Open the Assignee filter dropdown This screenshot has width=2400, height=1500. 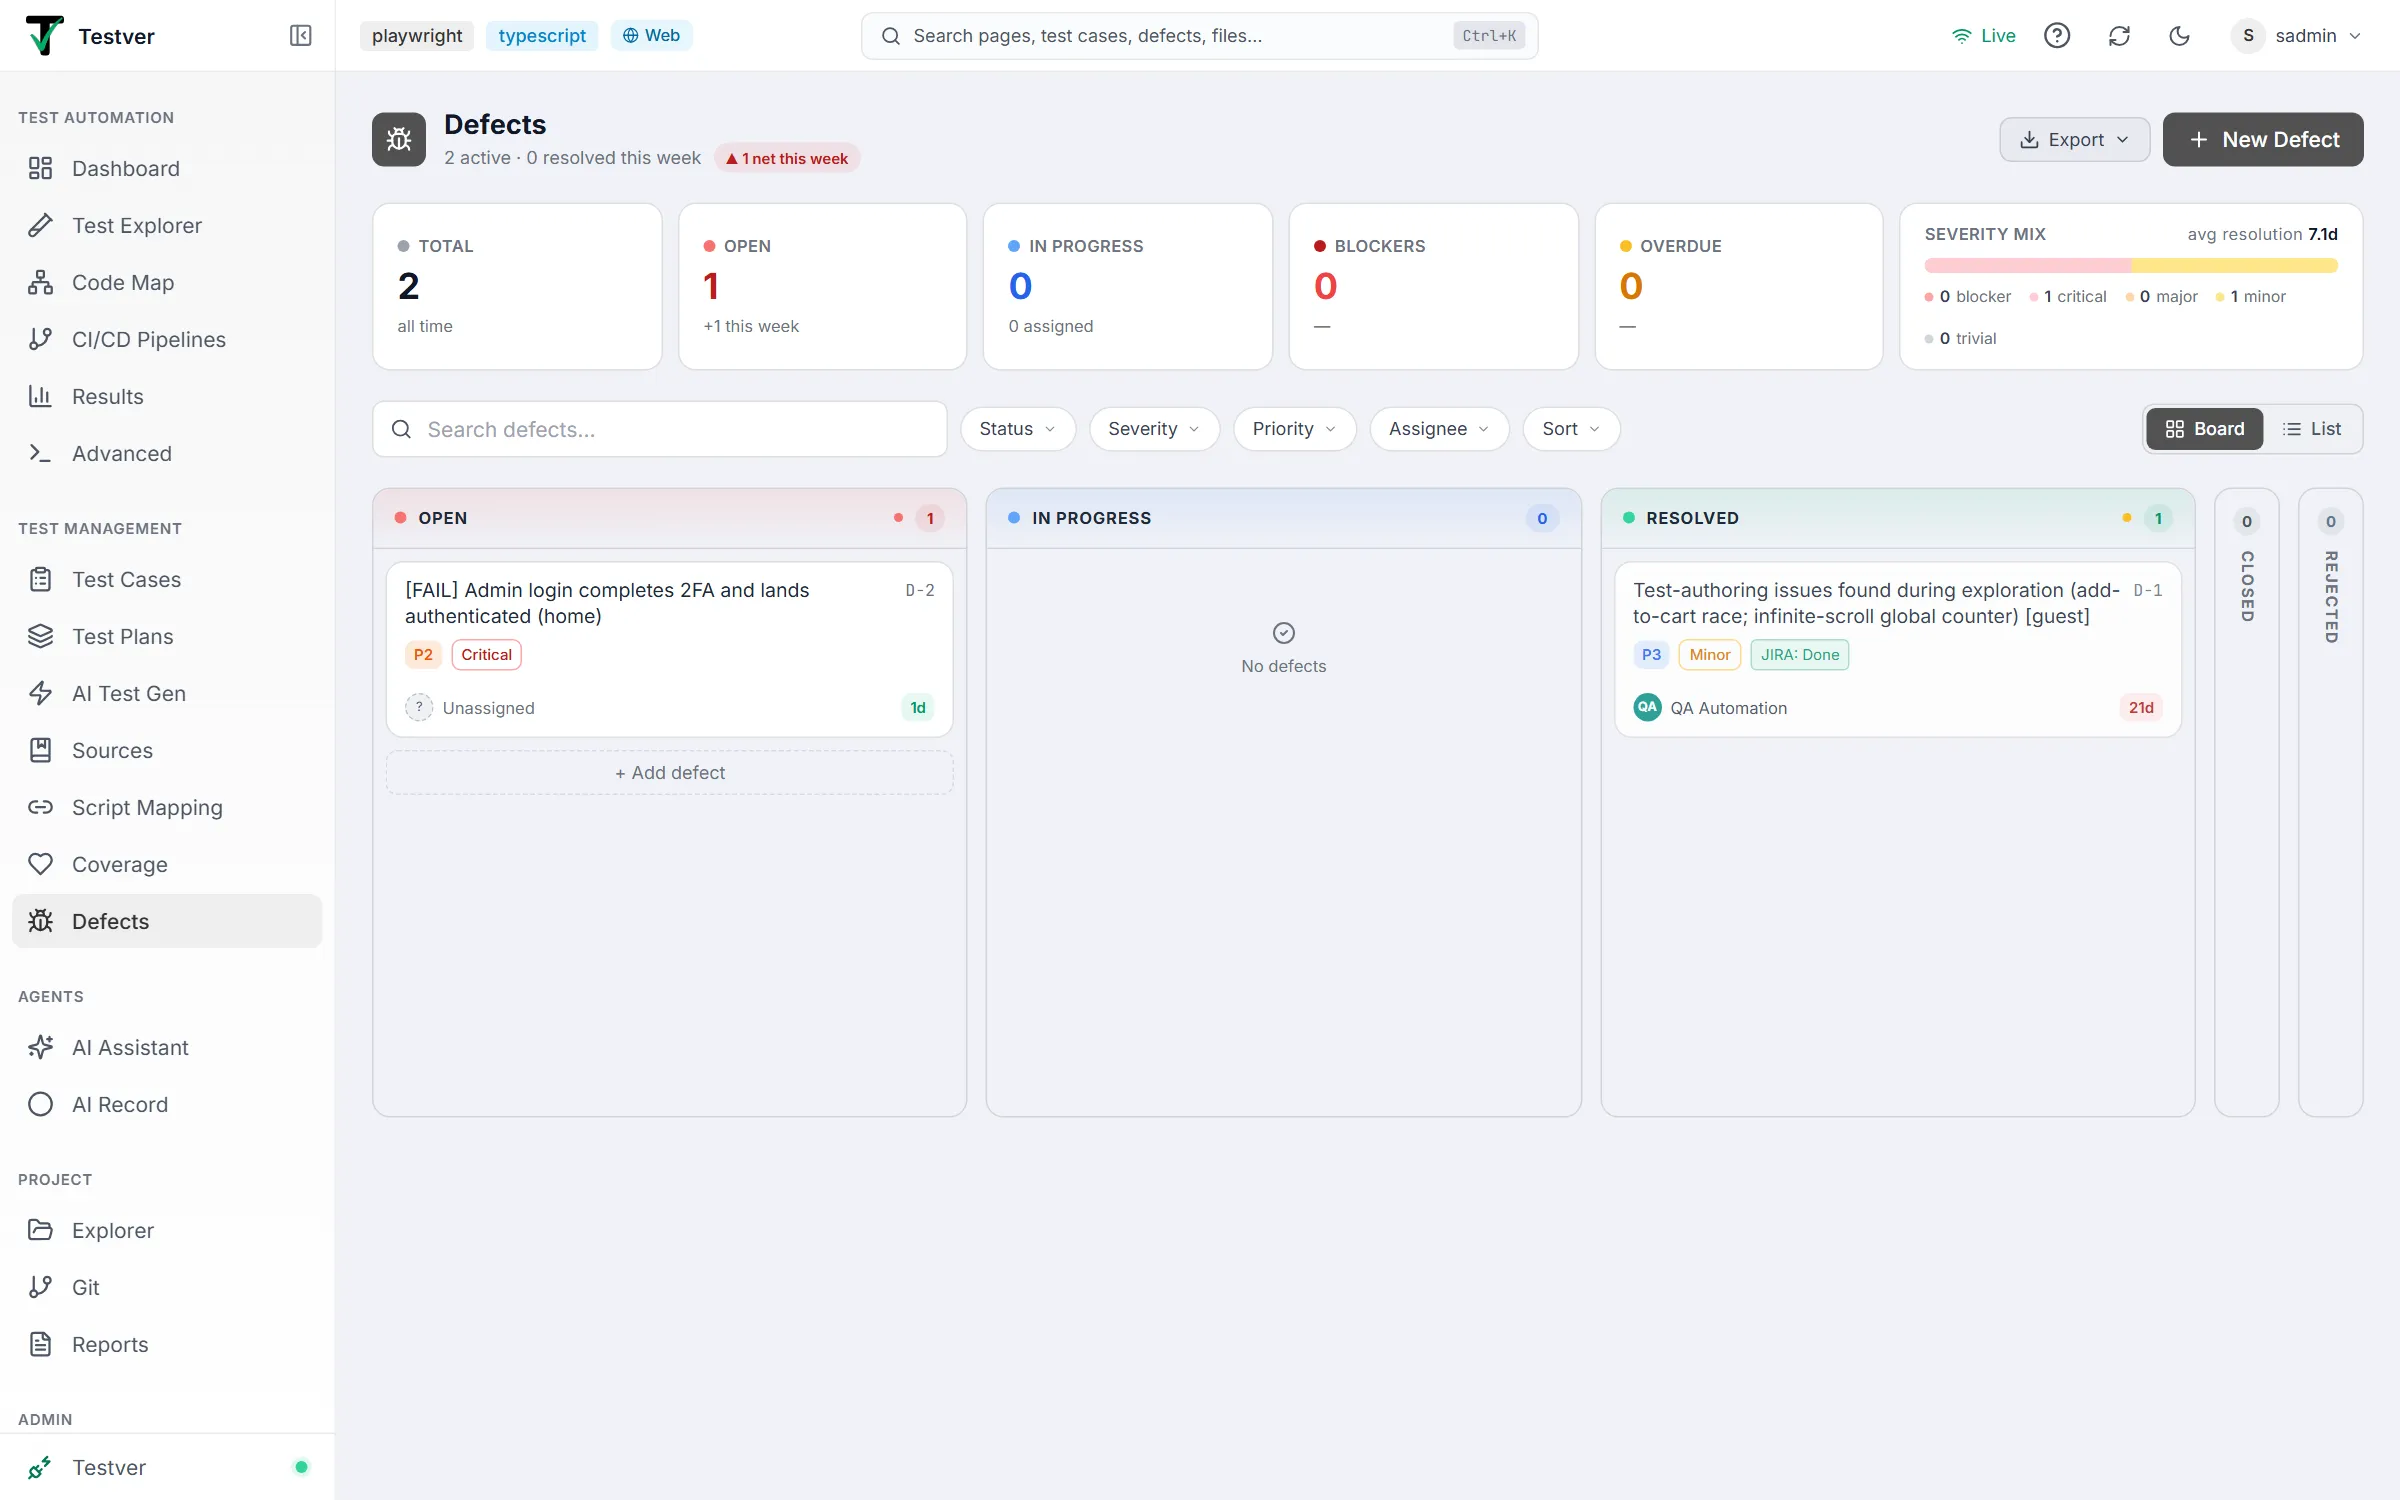(x=1439, y=429)
